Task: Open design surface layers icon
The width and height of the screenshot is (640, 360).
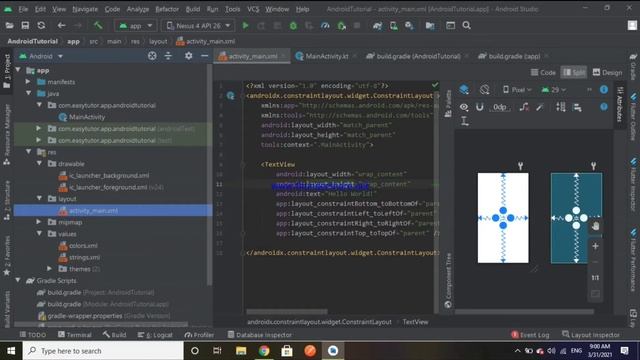Action: (464, 90)
